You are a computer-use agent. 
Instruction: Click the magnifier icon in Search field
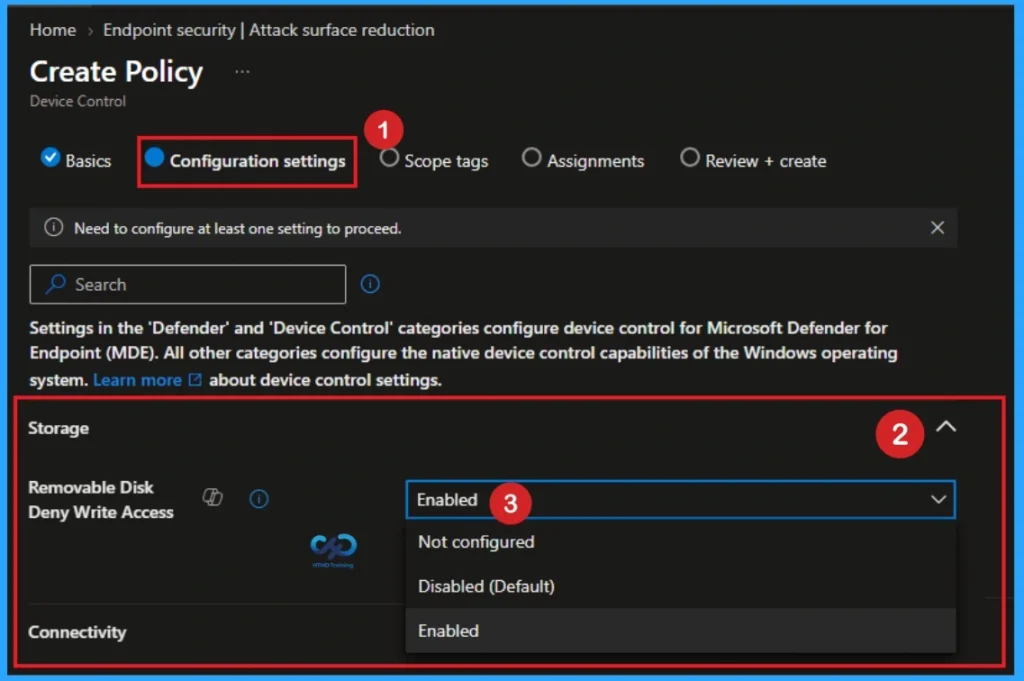[56, 284]
